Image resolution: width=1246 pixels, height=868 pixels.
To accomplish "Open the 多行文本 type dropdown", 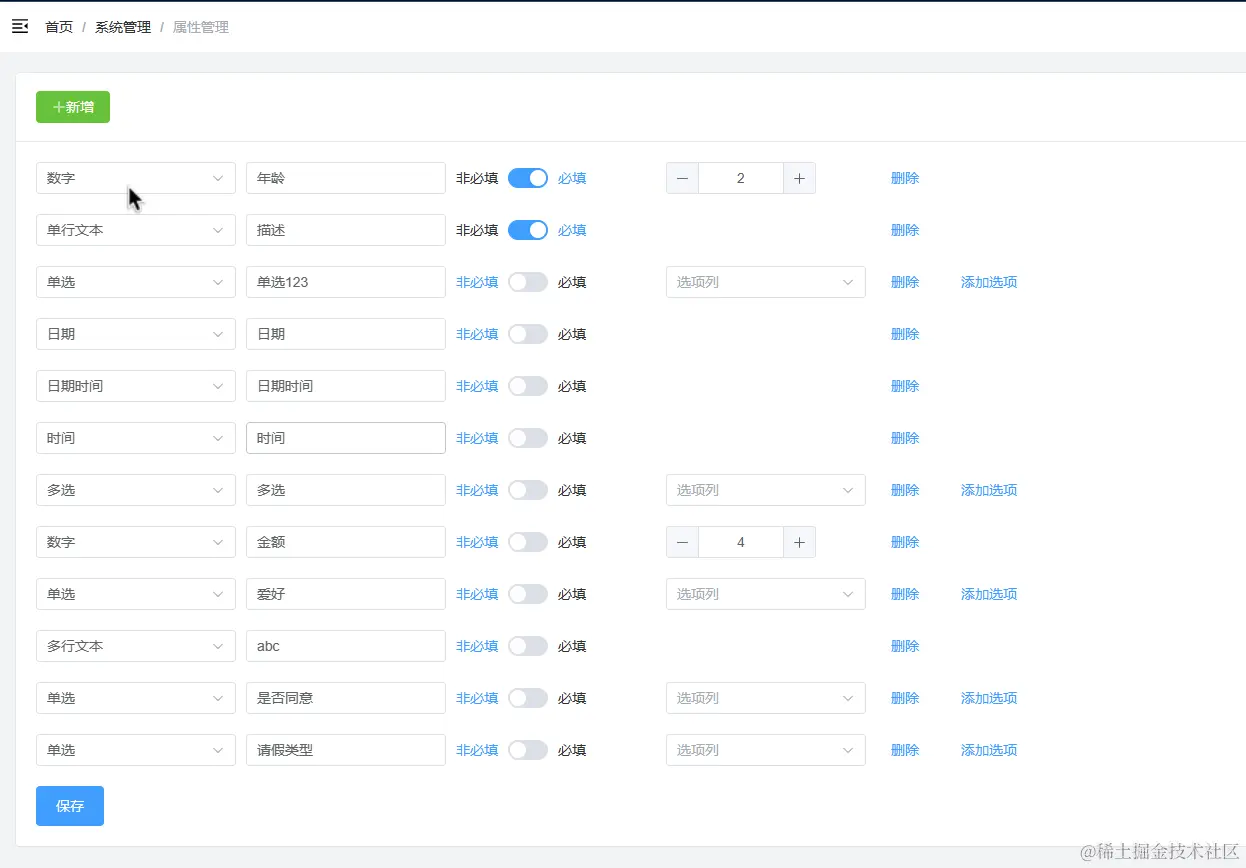I will pos(136,646).
